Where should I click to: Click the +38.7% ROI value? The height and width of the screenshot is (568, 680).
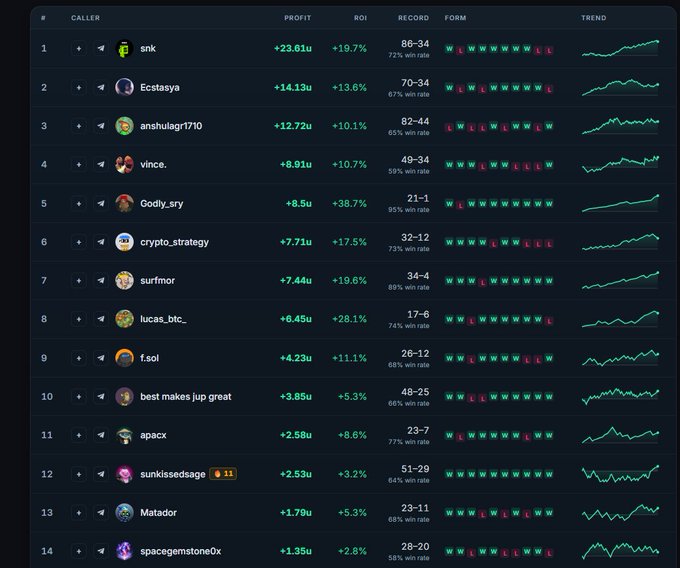[x=349, y=203]
